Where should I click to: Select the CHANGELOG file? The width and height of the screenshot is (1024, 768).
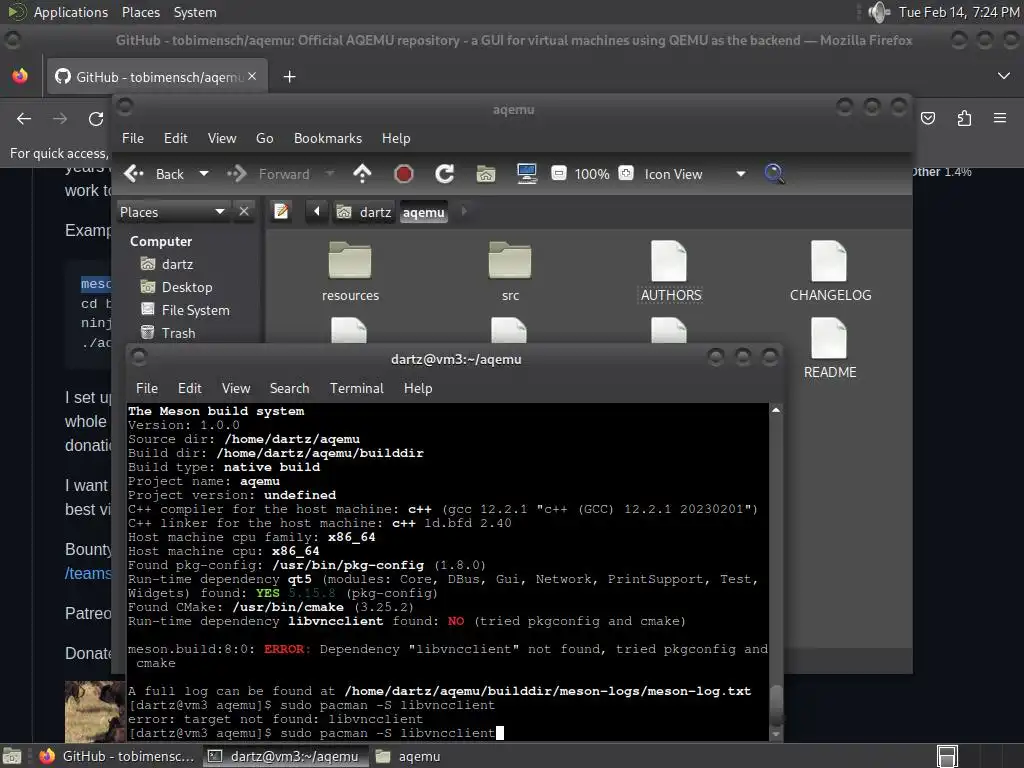(830, 272)
